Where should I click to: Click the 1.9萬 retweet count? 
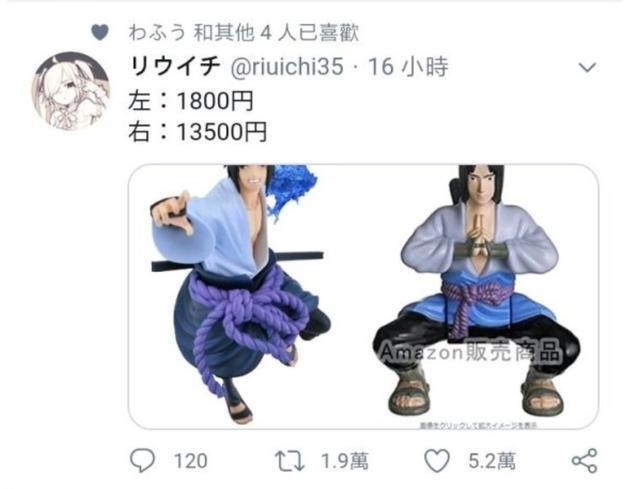click(x=344, y=461)
